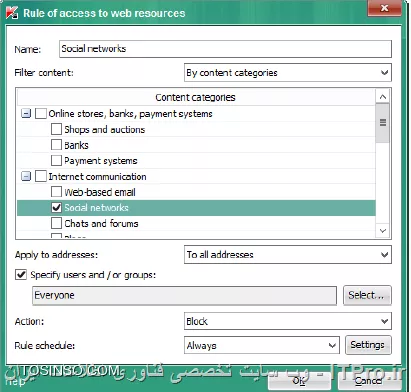Select the Internet communication row text
This screenshot has width=411, height=392.
point(97,176)
